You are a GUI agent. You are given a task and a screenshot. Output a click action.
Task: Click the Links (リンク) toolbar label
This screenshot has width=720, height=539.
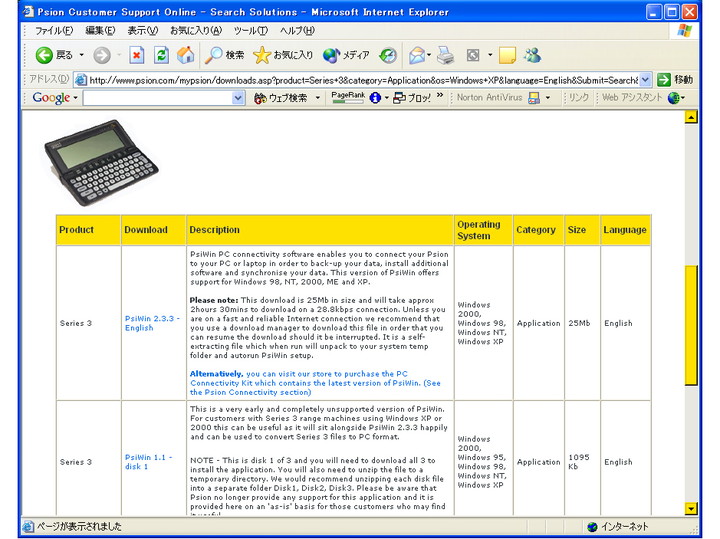pos(579,98)
